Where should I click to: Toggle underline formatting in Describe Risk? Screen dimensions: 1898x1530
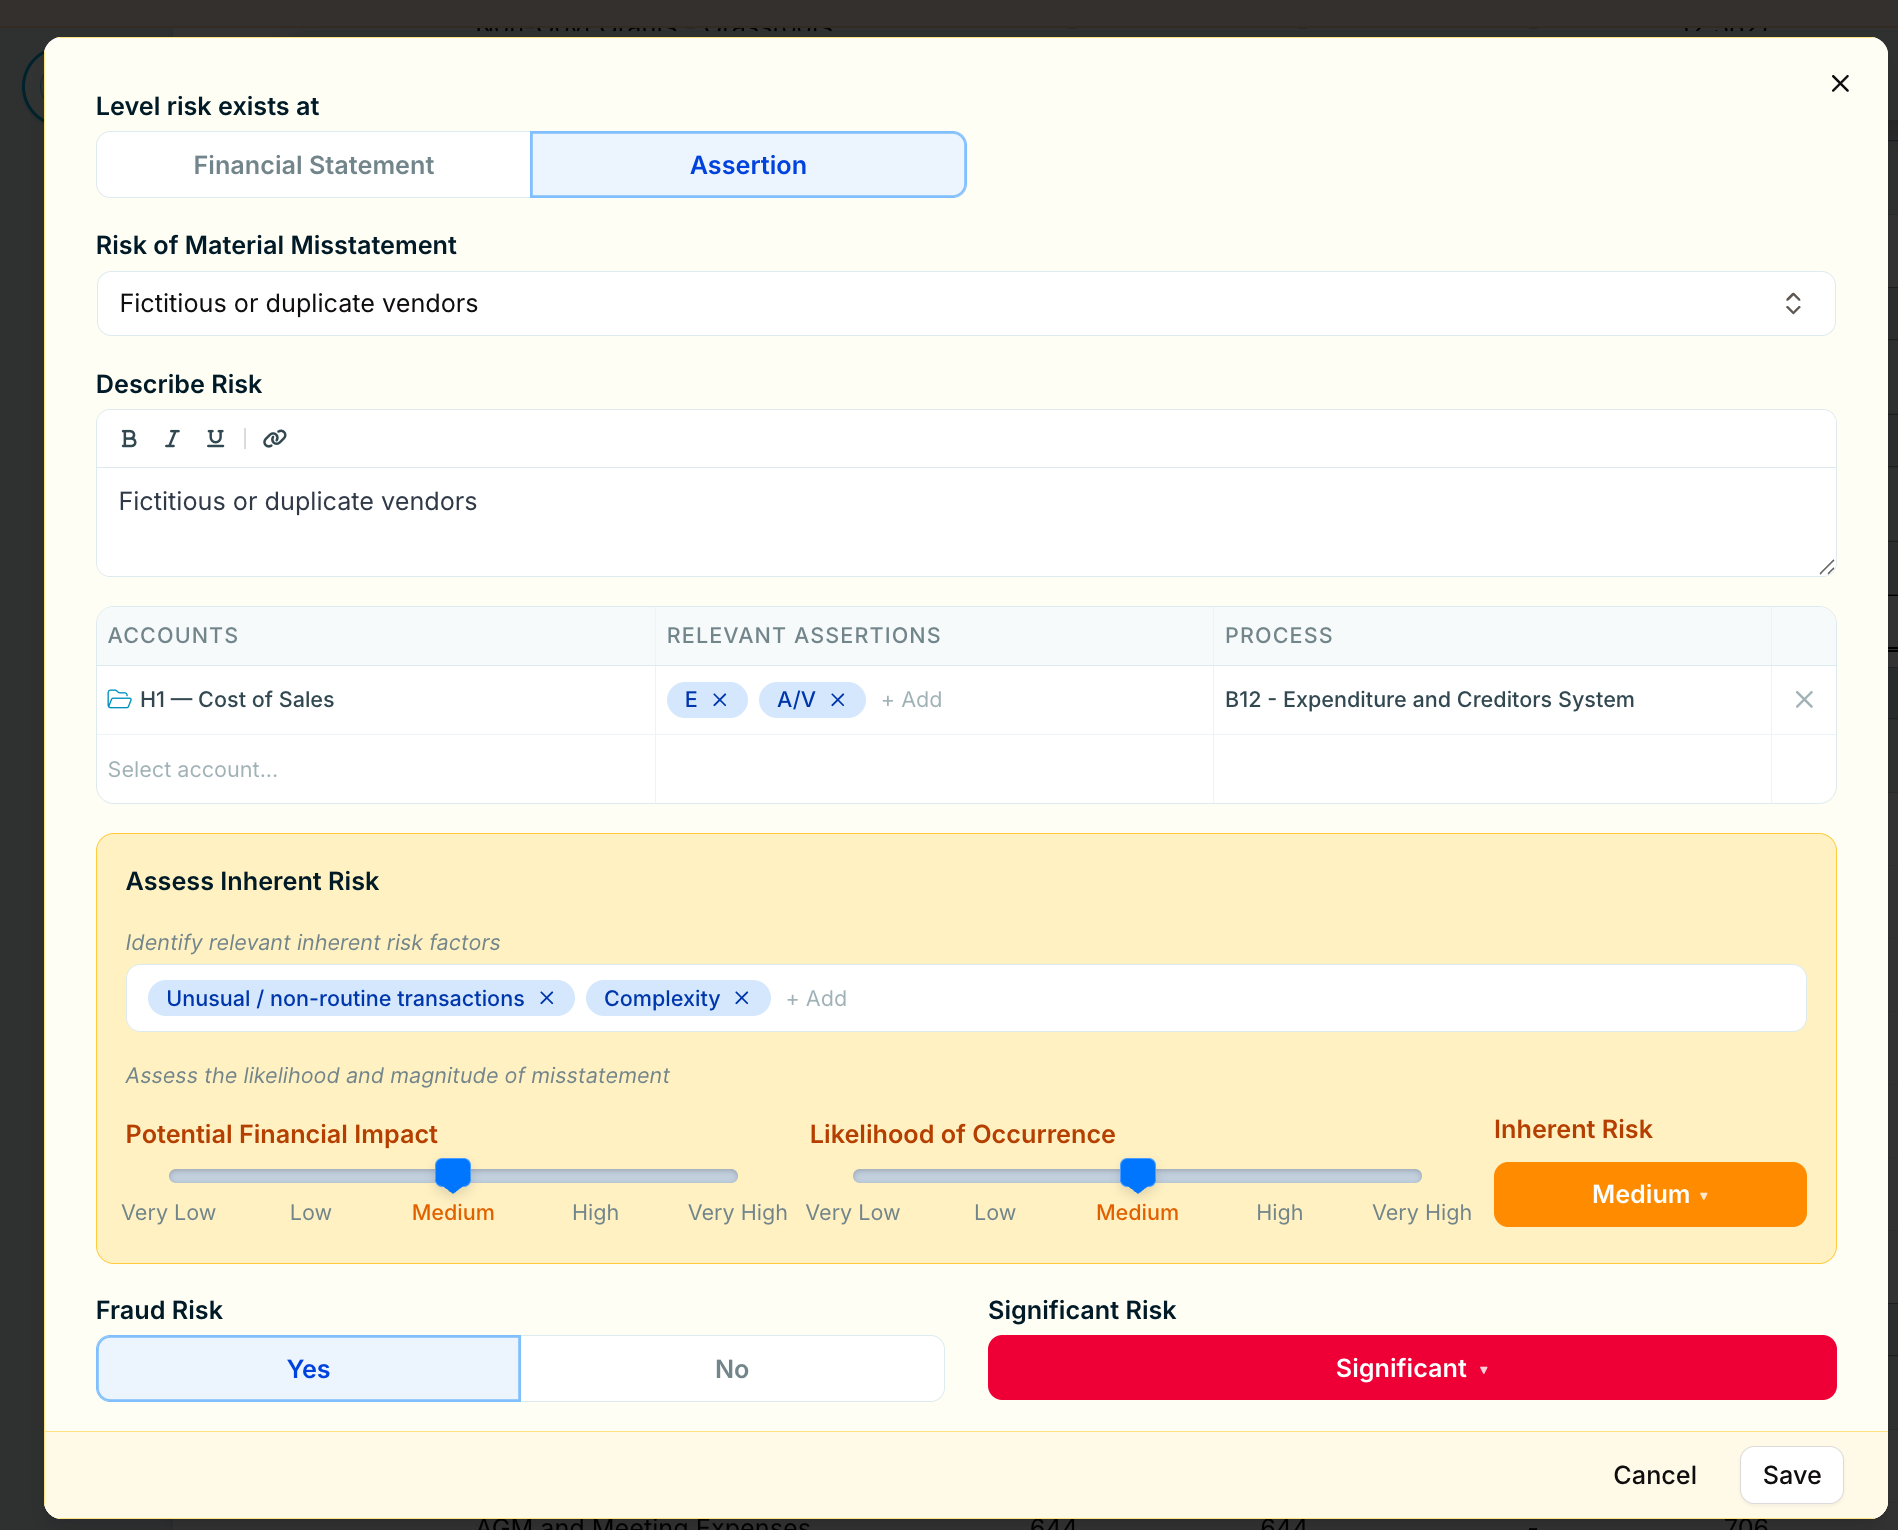[215, 439]
